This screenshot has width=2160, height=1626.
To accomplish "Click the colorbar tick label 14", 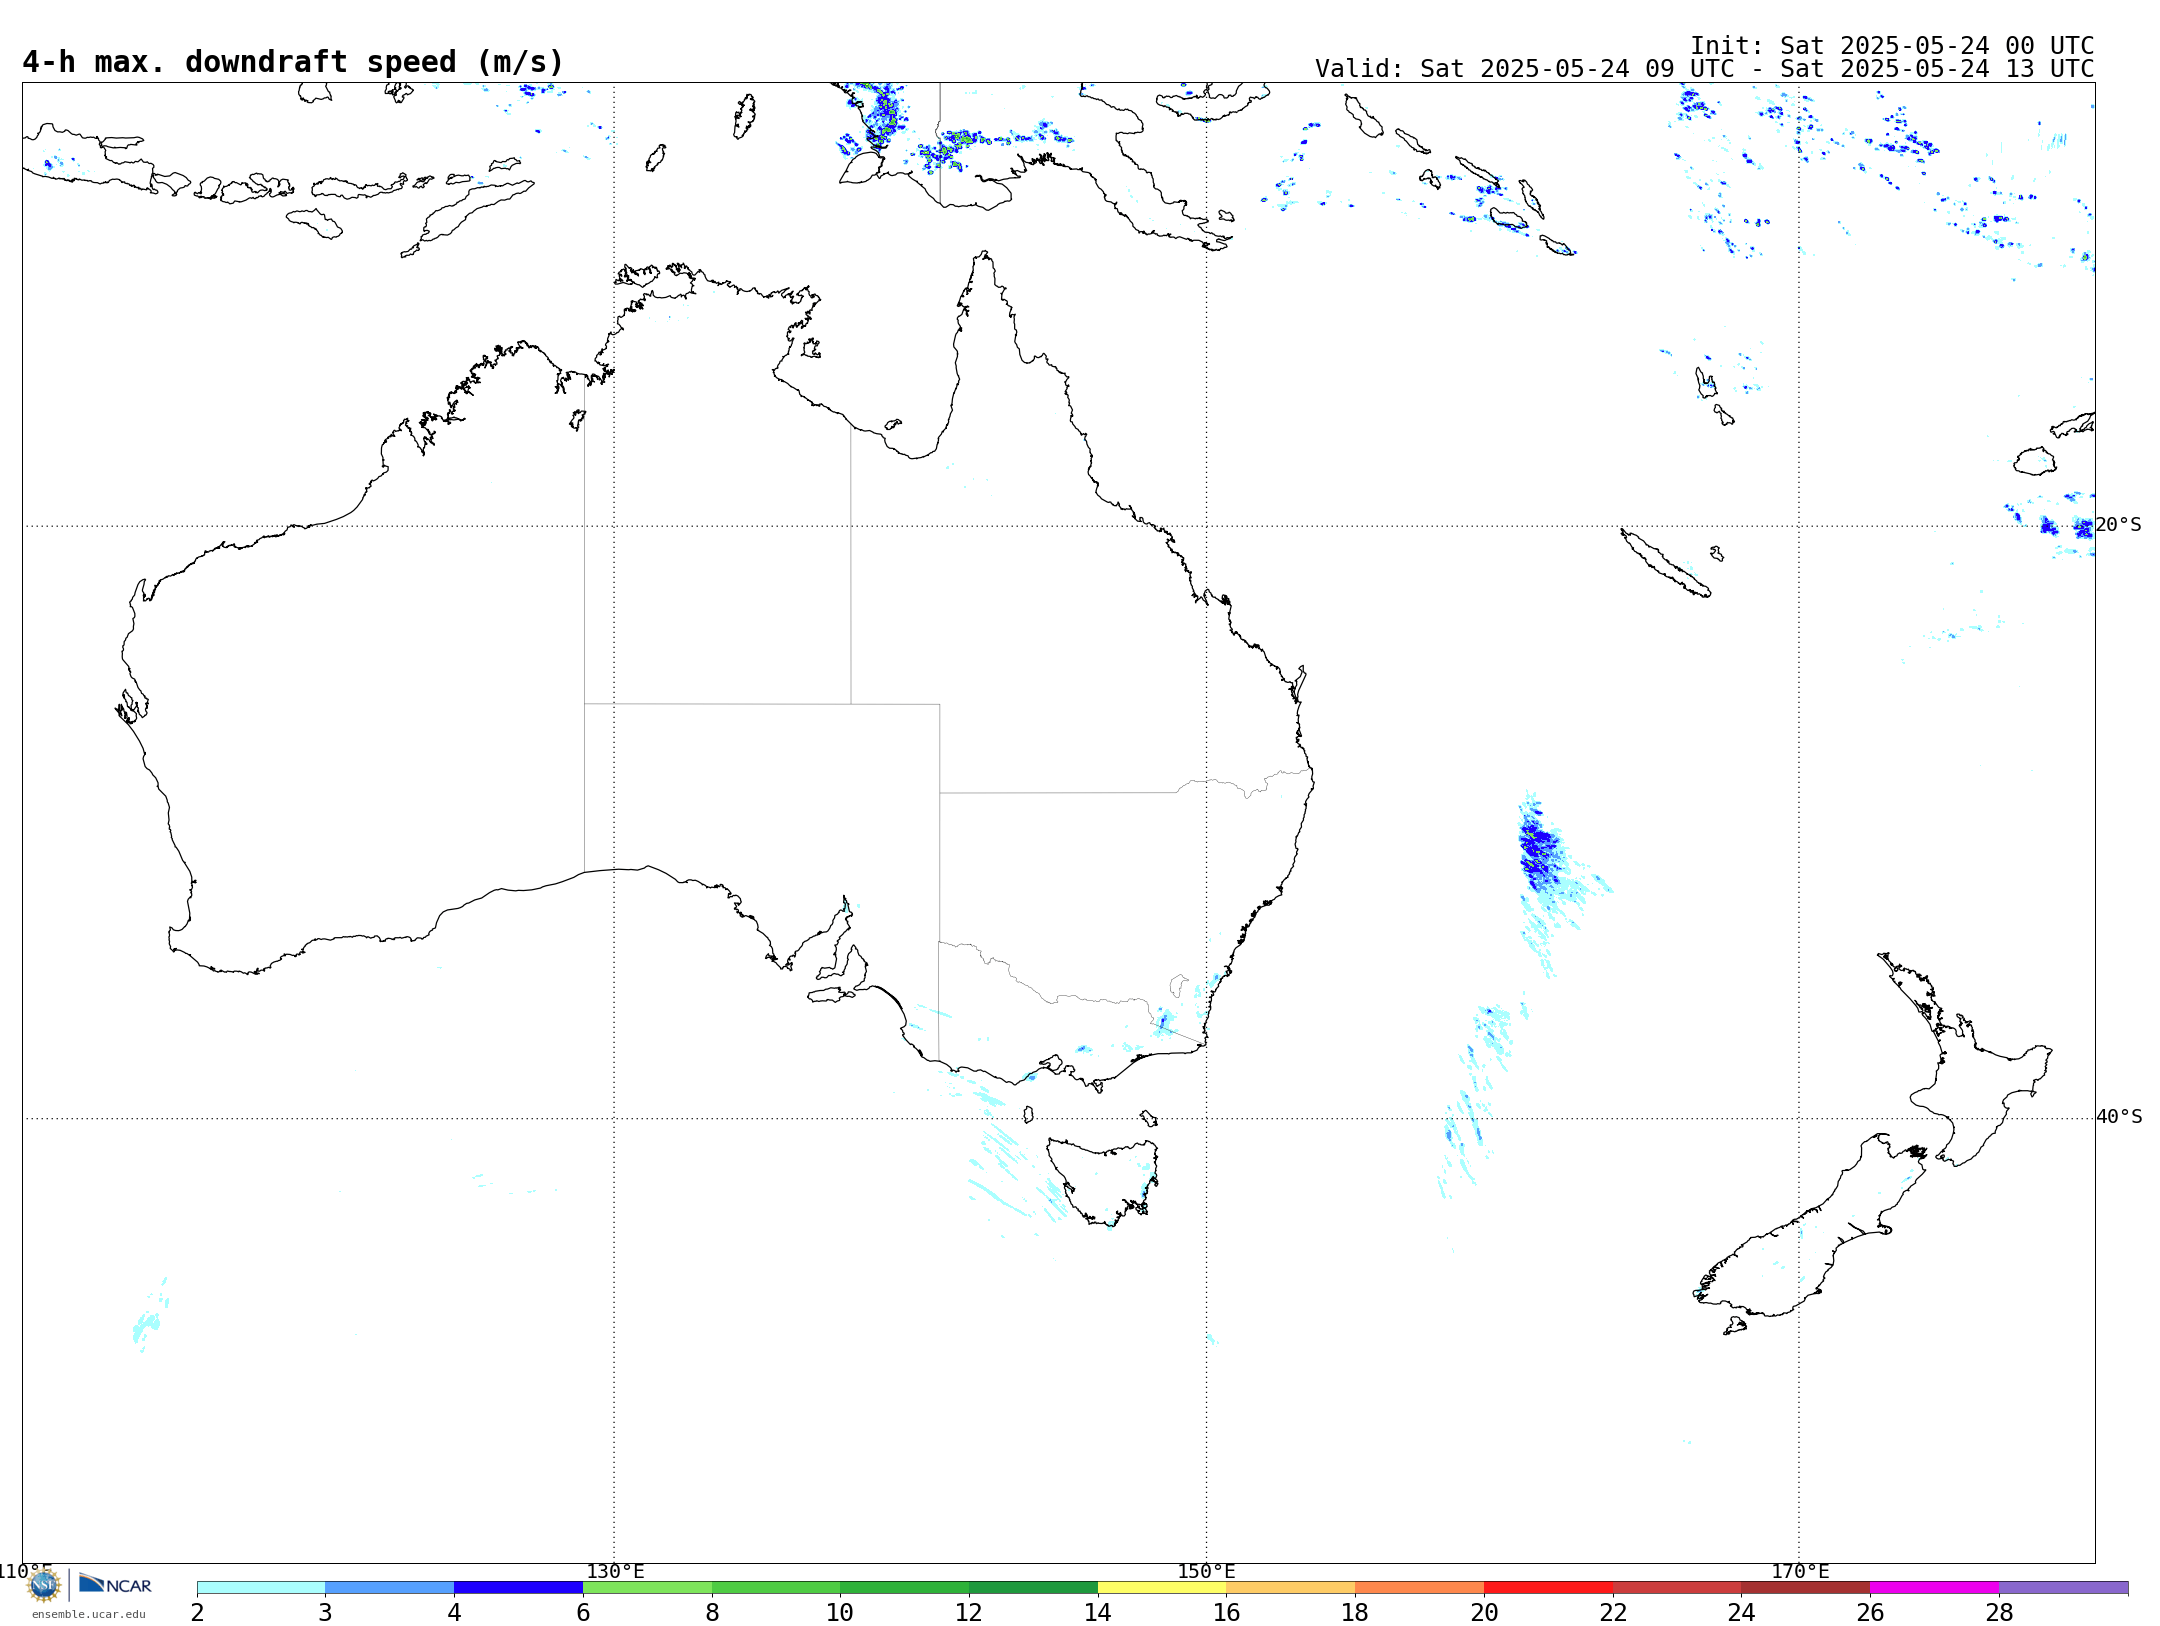I will (x=1098, y=1612).
